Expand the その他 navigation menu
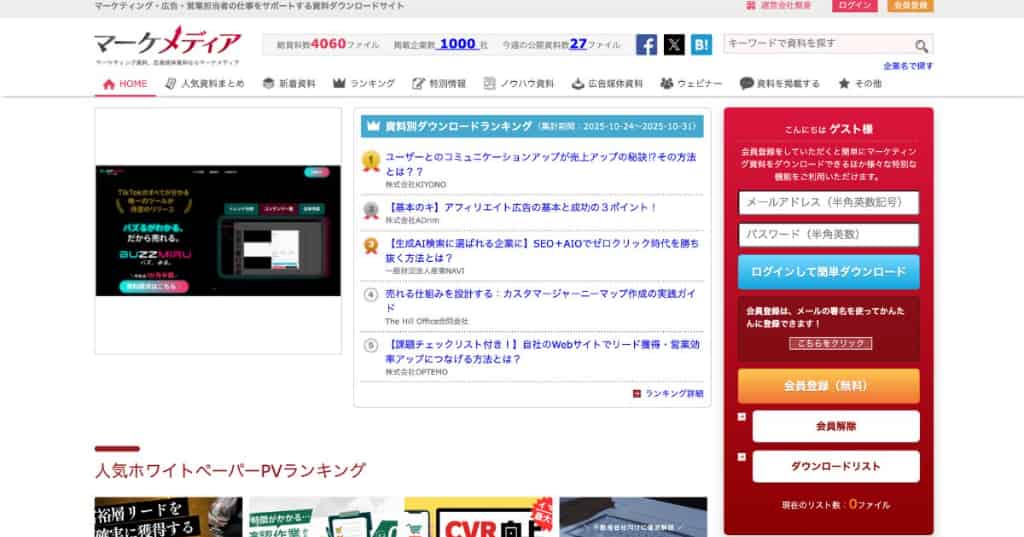This screenshot has width=1024, height=537. (860, 84)
